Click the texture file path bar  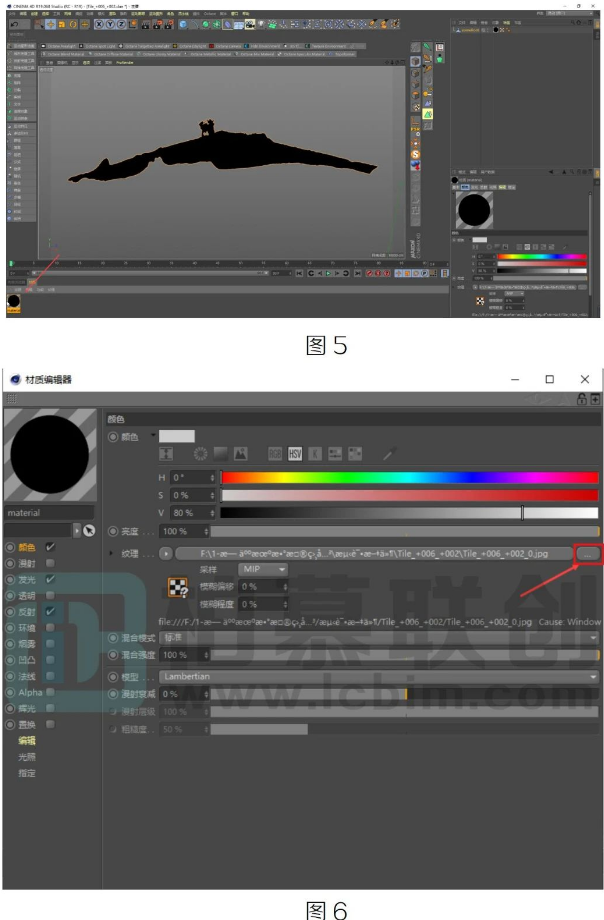click(374, 553)
